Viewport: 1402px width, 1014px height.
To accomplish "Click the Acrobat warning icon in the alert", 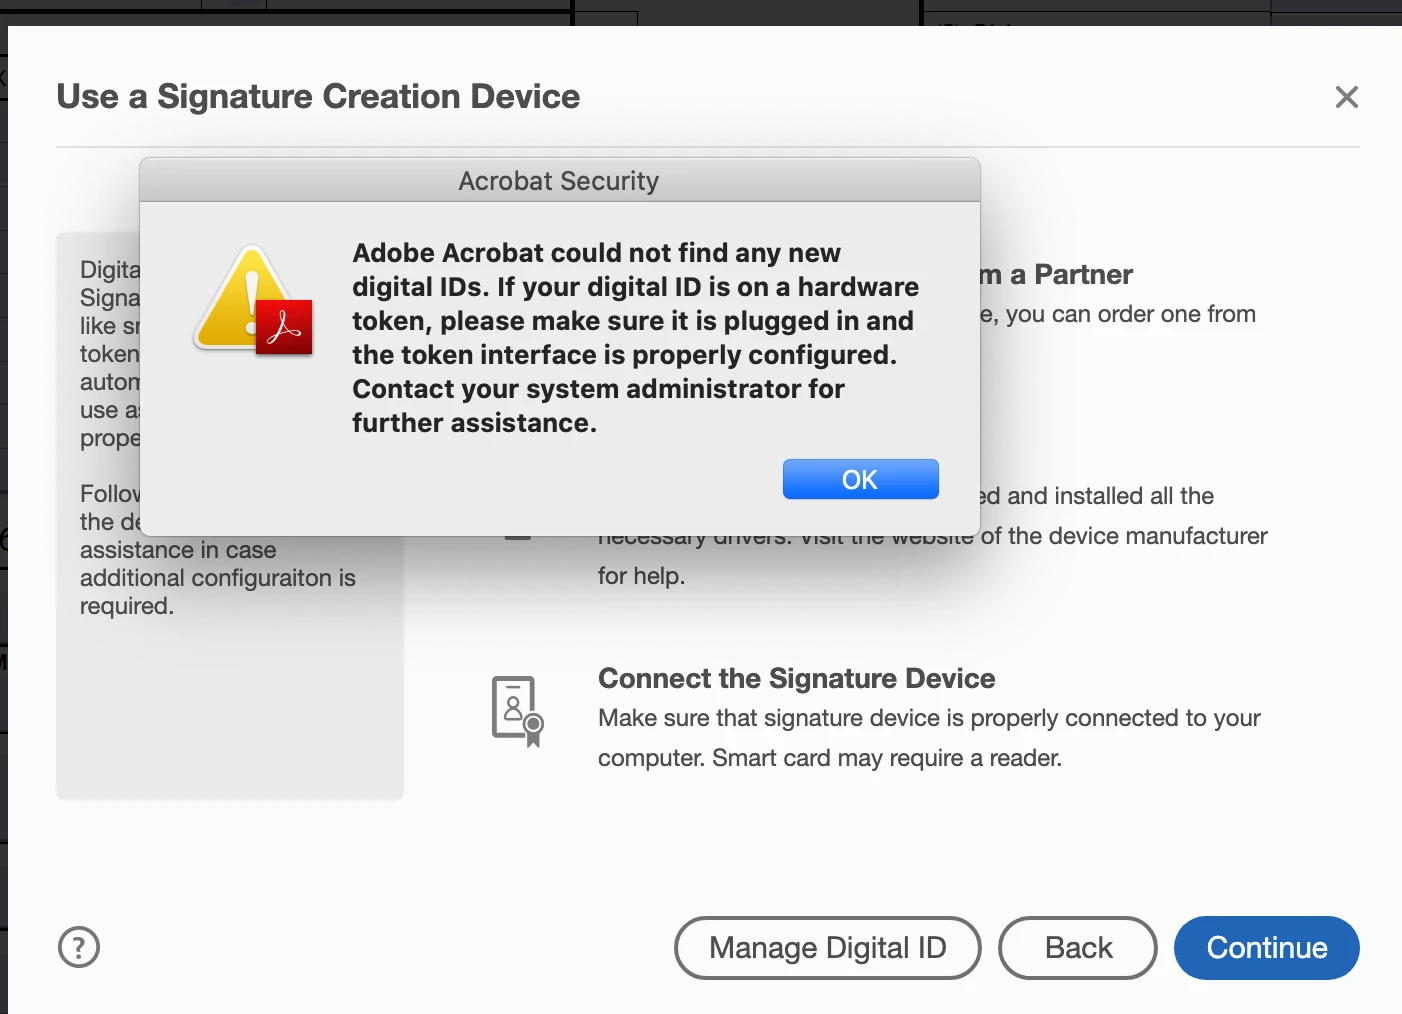I will pyautogui.click(x=254, y=300).
